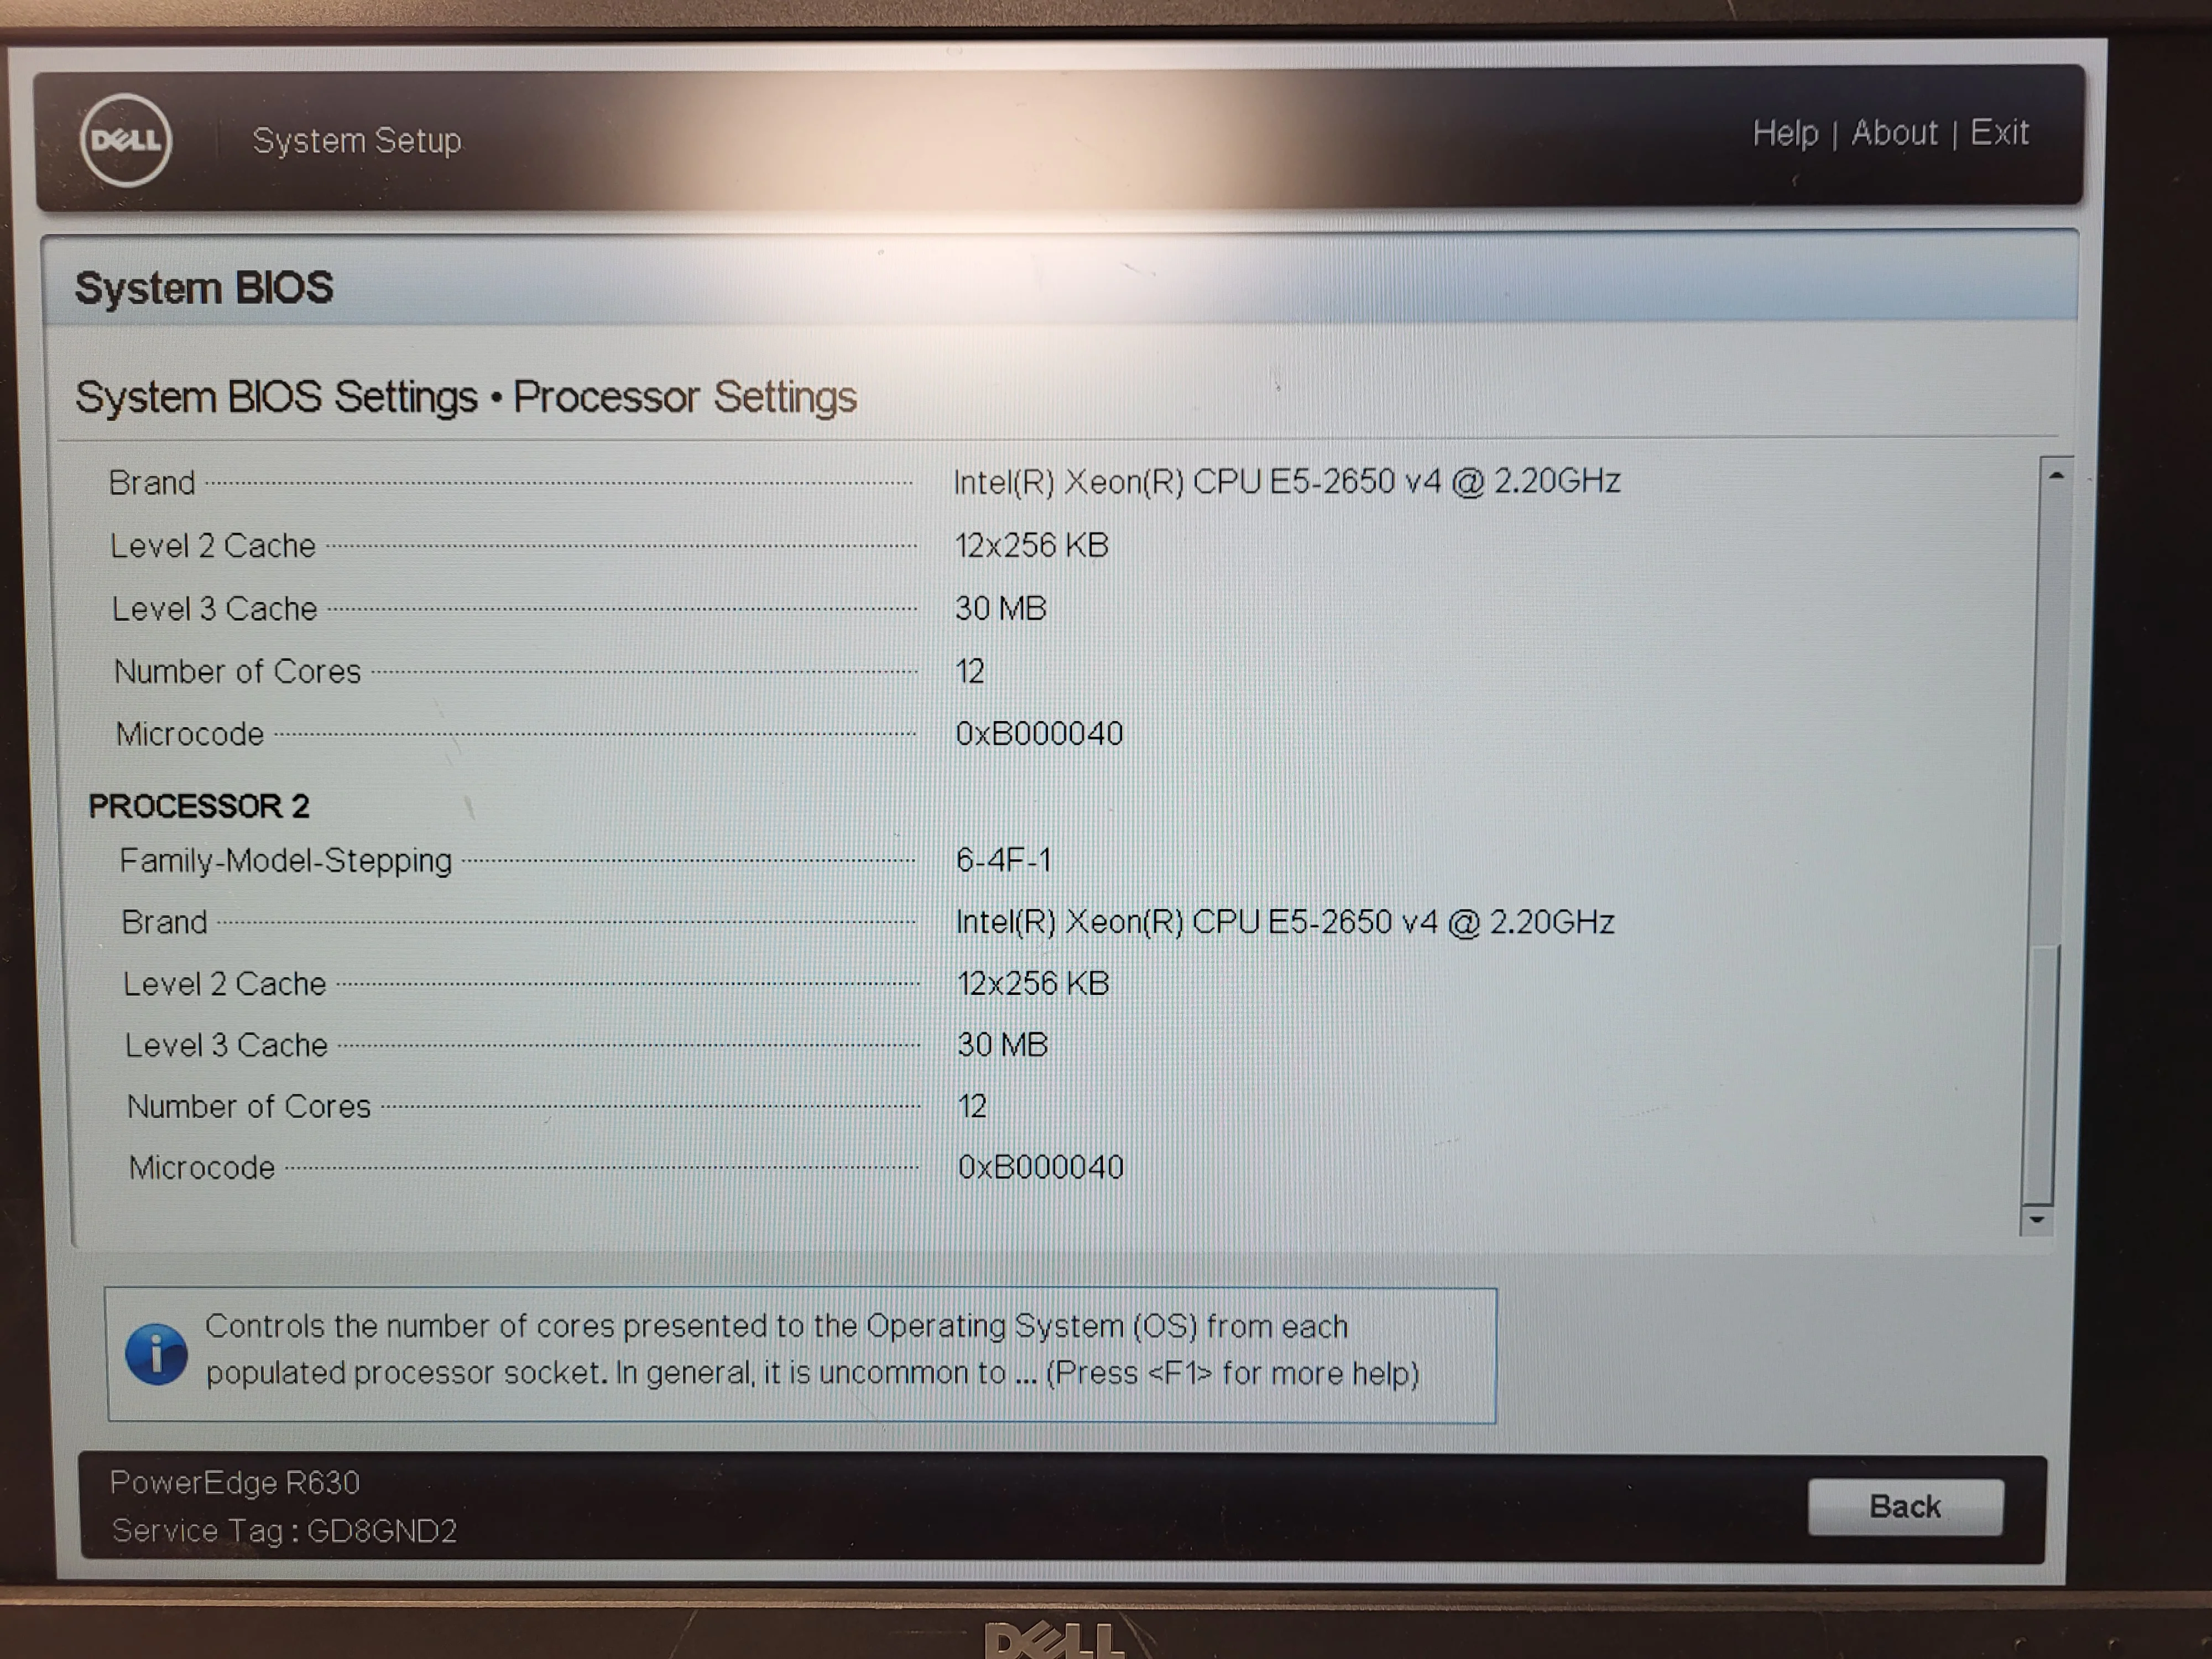Viewport: 2212px width, 1659px height.
Task: Click the "0xB000040" value under PROCESSOR 2
Action: [1041, 1167]
